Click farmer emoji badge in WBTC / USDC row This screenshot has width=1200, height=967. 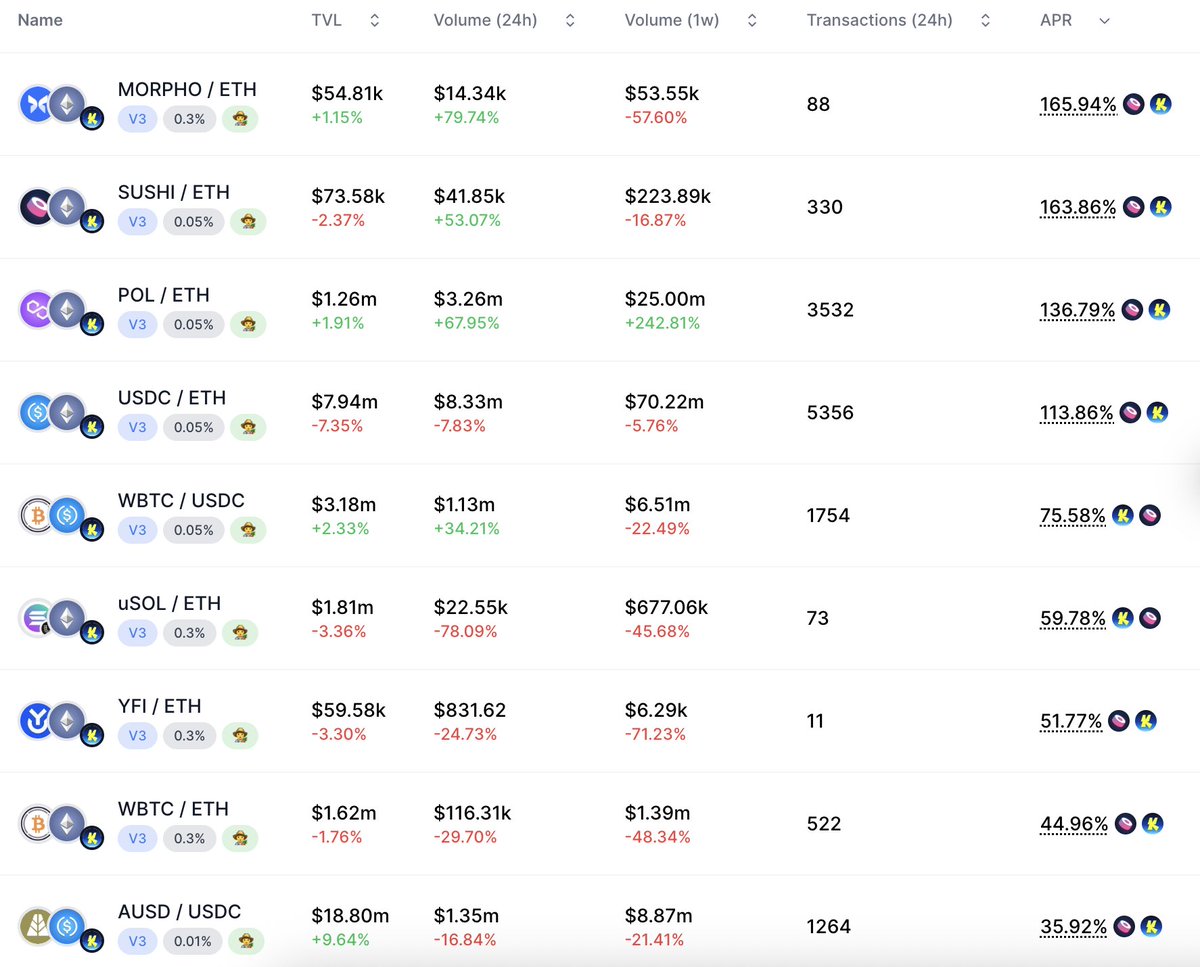pos(248,530)
